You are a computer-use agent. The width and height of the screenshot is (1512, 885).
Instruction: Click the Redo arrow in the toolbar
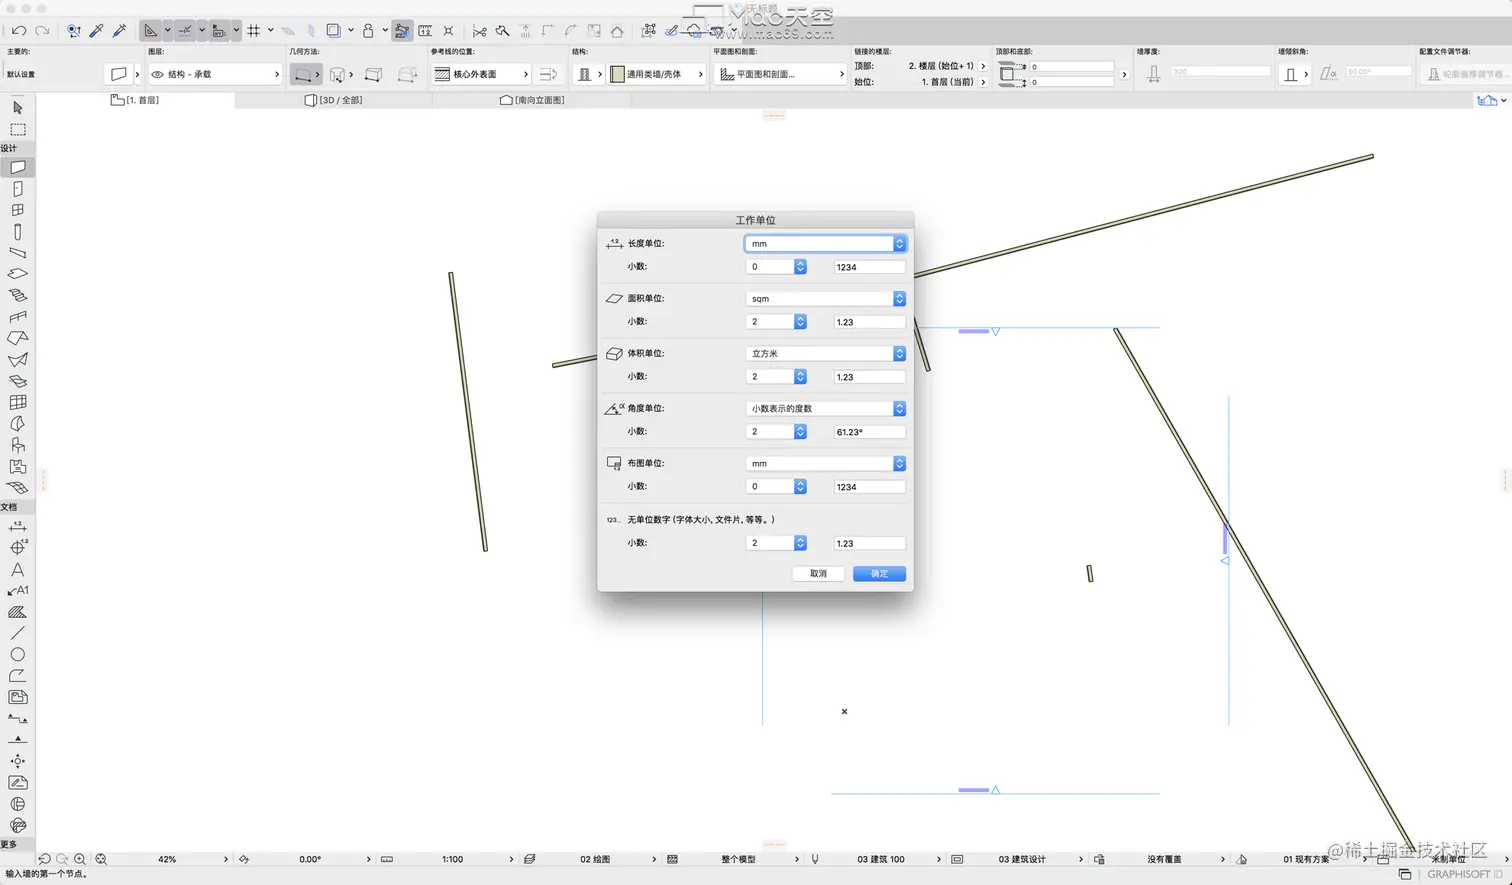(42, 31)
